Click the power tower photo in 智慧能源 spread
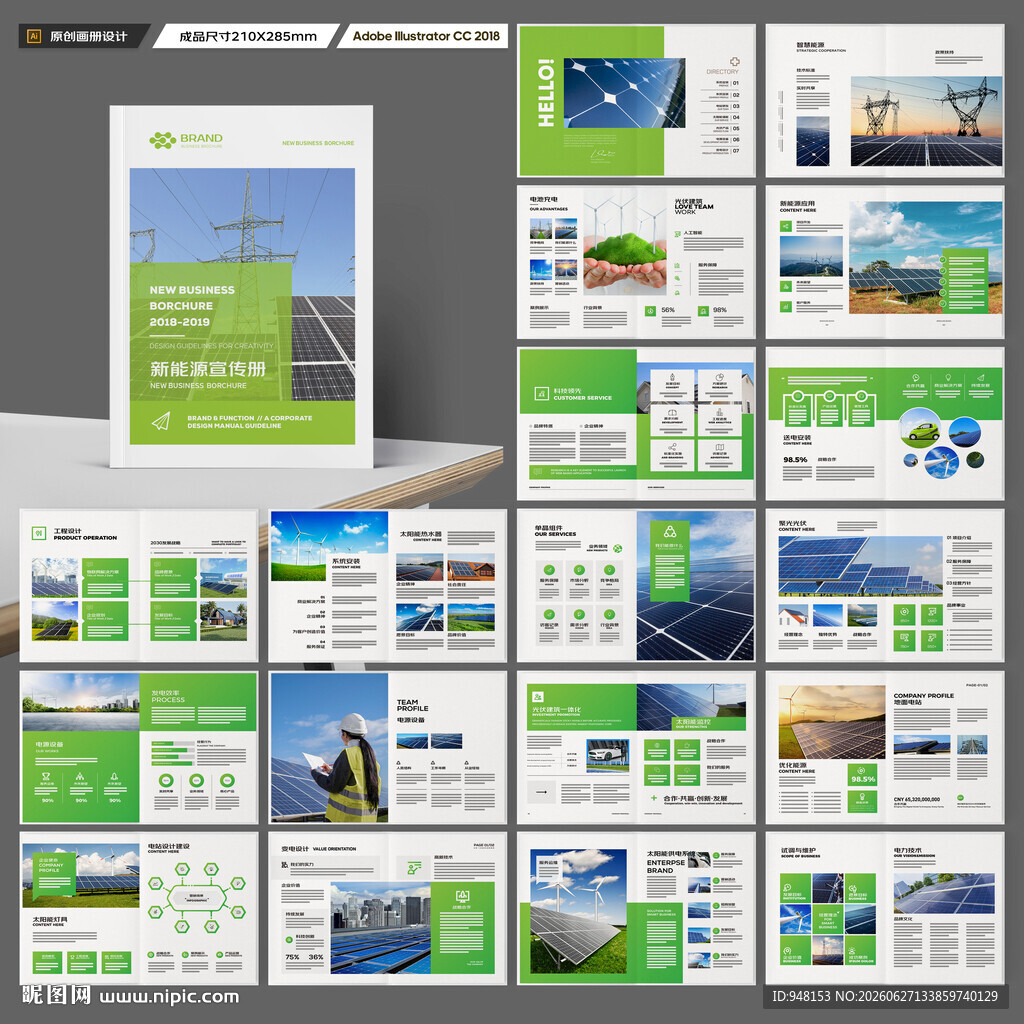Viewport: 1024px width, 1024px height. 926,121
